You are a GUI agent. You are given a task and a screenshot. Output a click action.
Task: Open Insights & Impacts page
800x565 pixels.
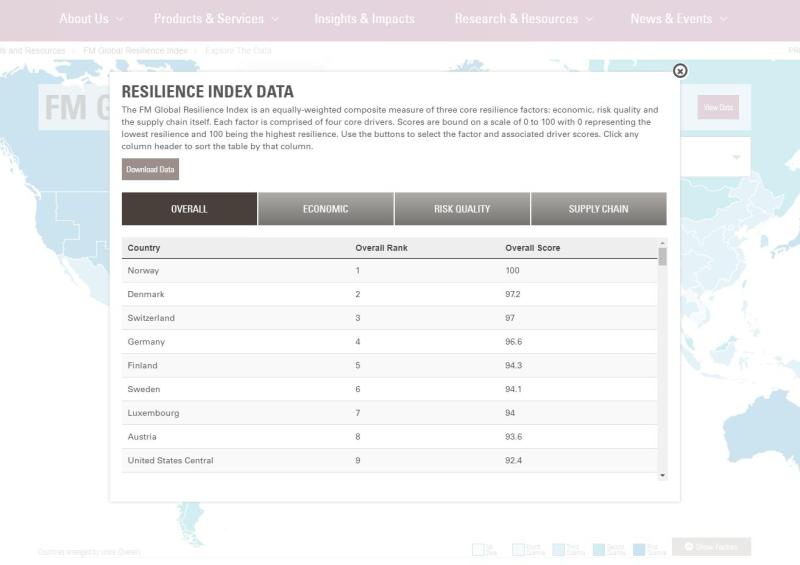coord(364,19)
